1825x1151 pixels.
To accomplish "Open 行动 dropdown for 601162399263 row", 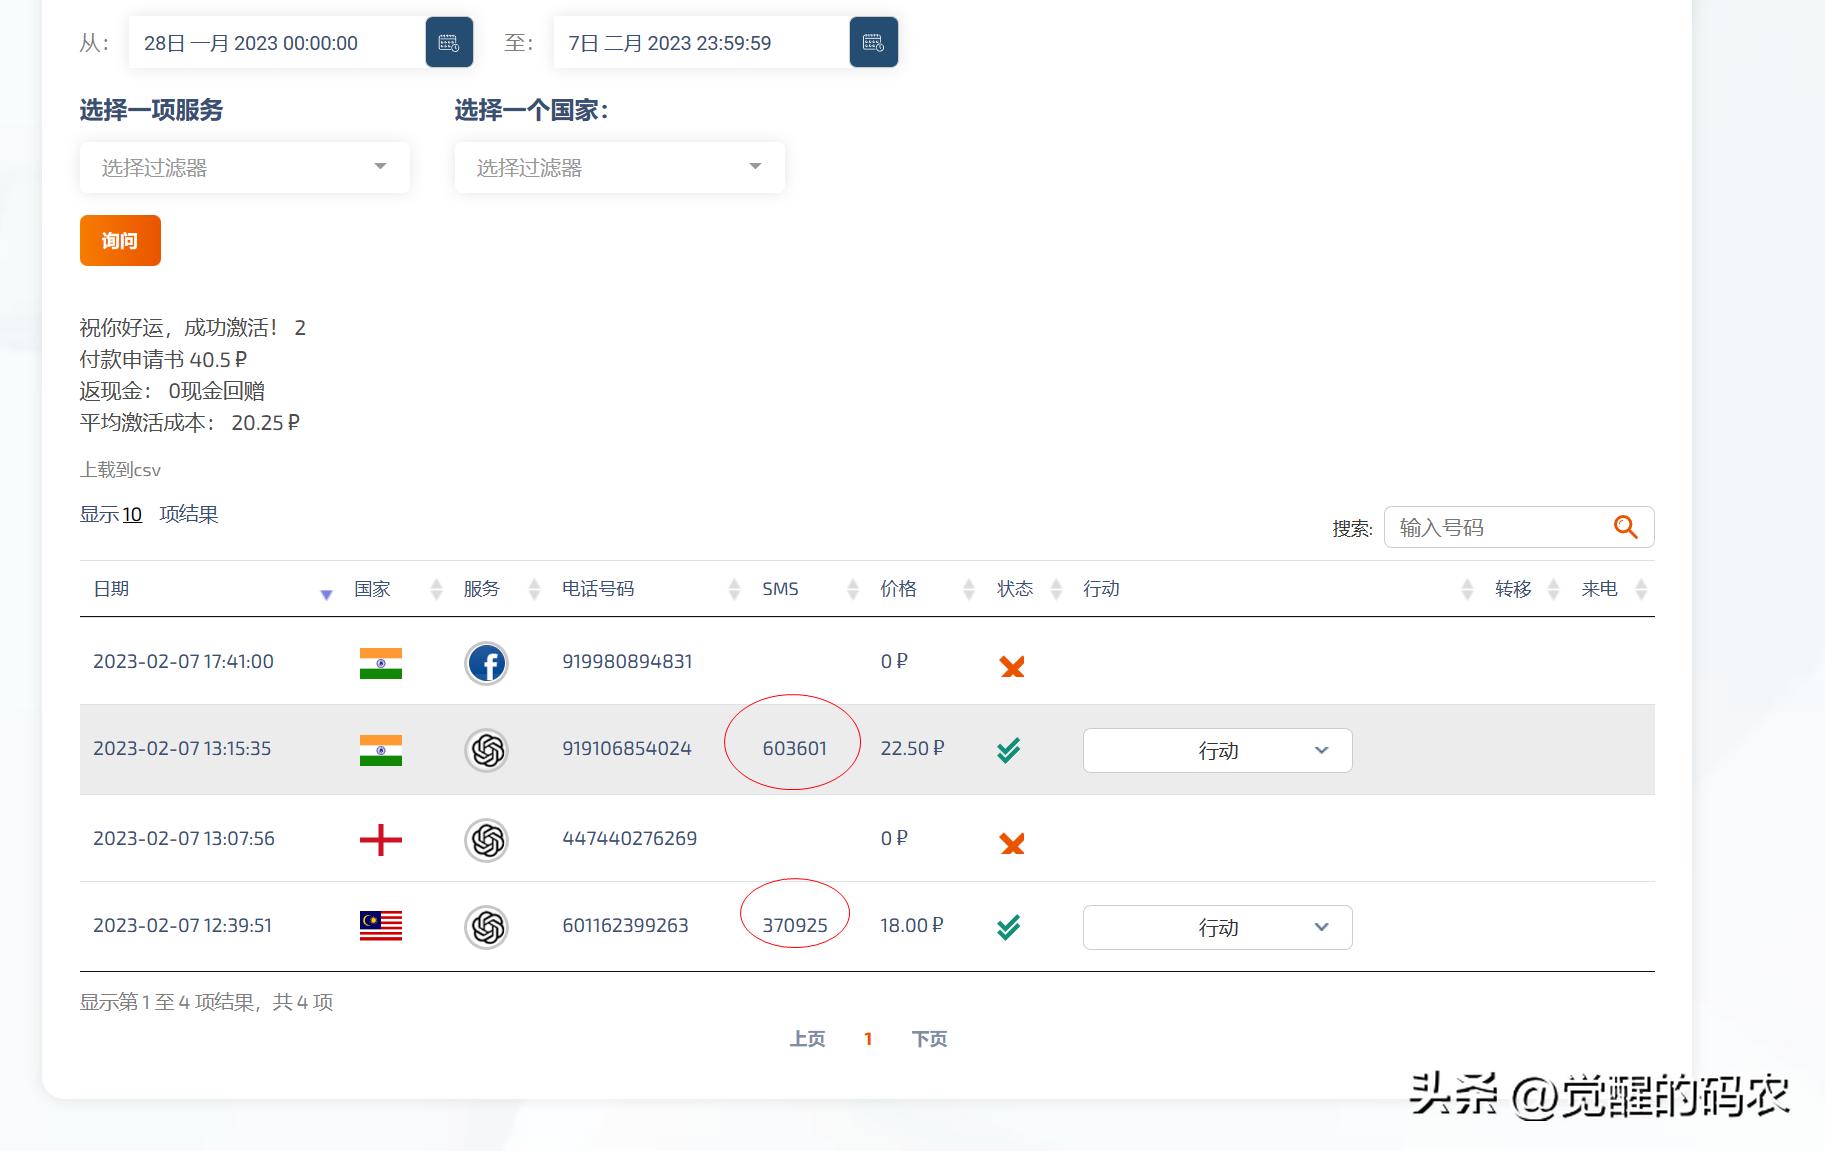I will pos(1217,927).
